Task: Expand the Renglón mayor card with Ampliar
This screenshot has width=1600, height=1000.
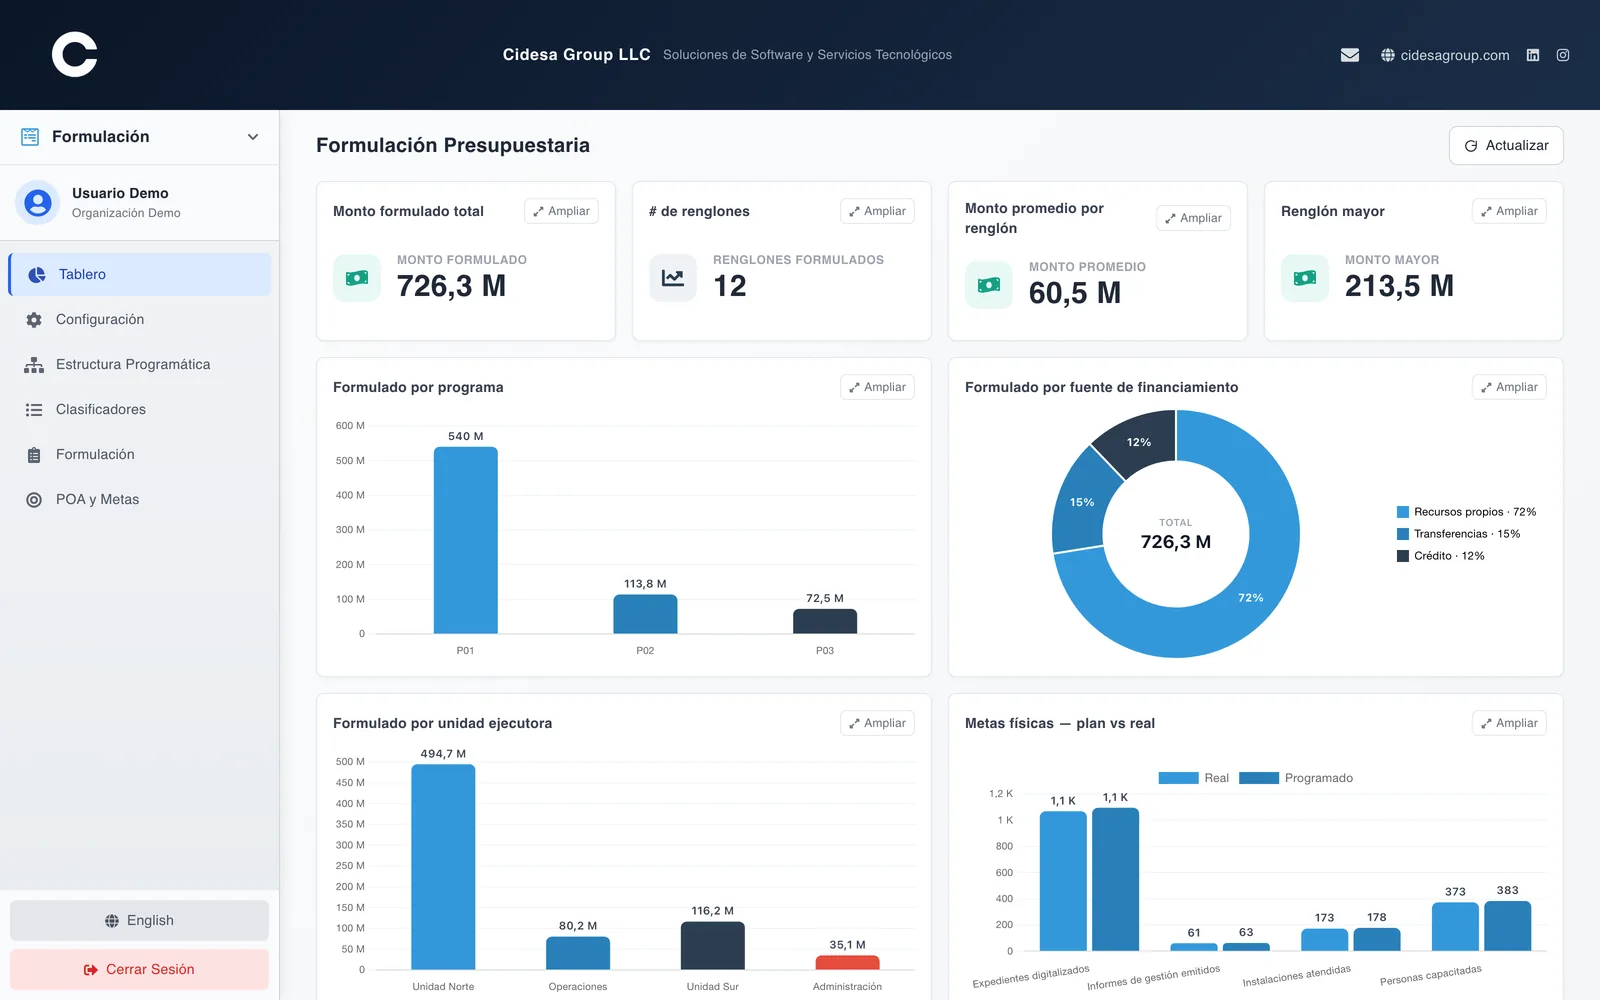Action: click(x=1509, y=211)
